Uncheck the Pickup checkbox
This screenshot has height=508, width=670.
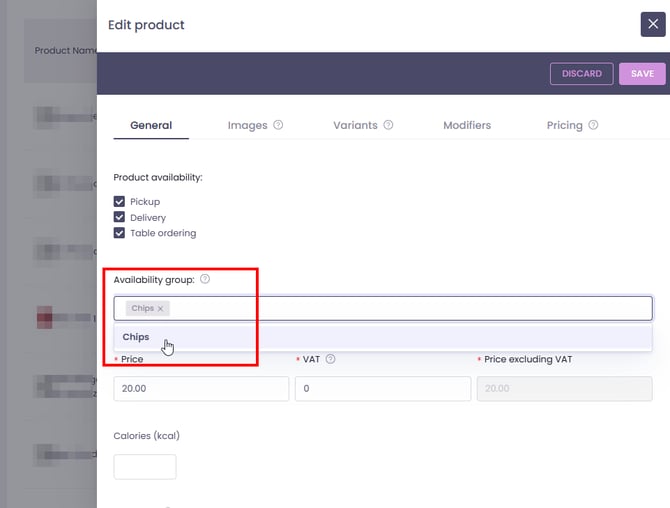click(120, 201)
